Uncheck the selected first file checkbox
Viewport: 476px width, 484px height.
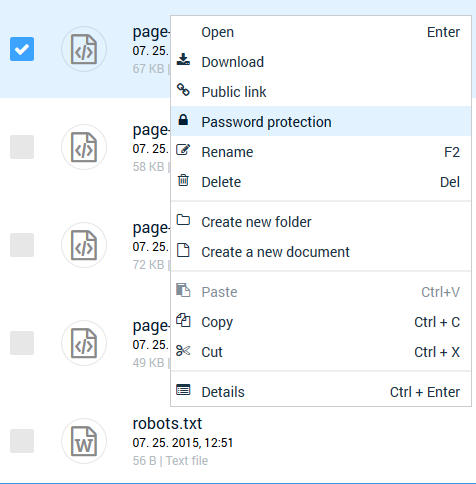tap(22, 49)
